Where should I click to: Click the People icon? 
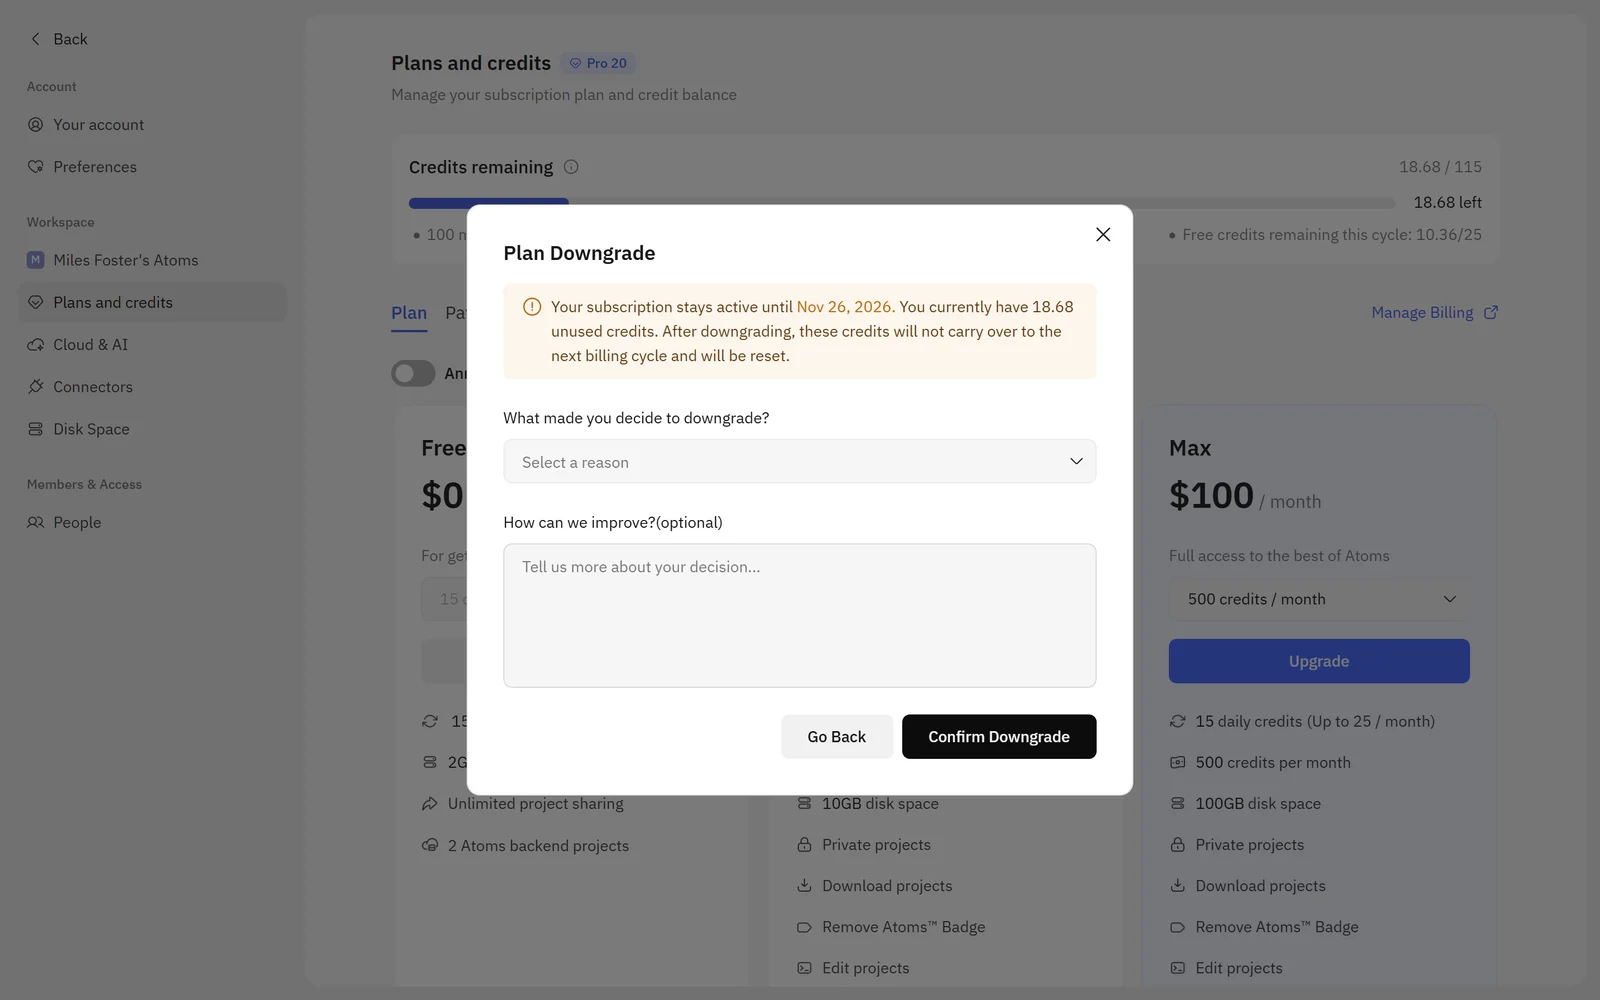tap(36, 522)
